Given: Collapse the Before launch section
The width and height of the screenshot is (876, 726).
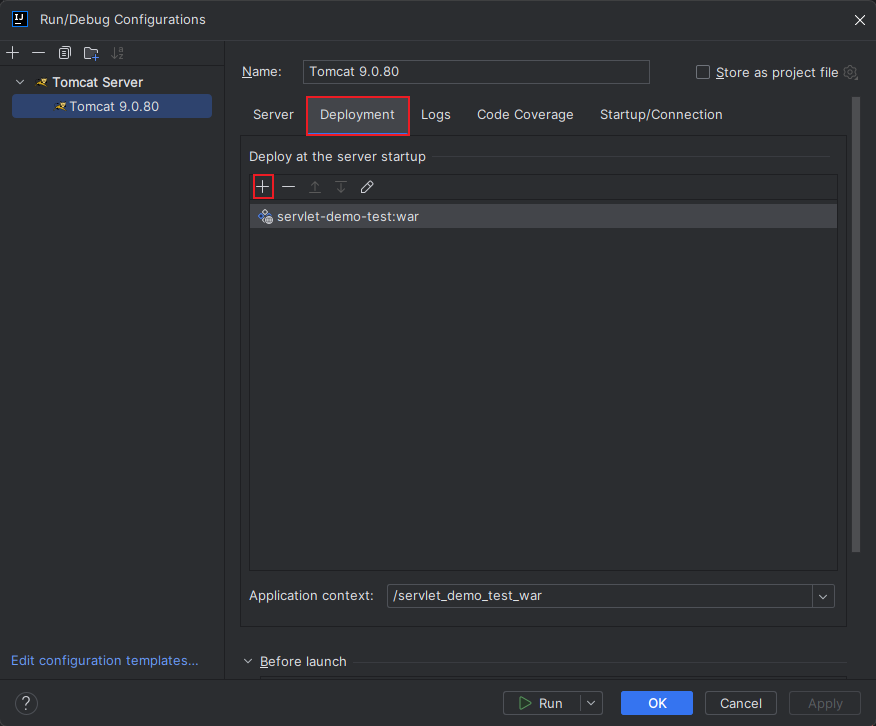Looking at the screenshot, I should (x=248, y=661).
